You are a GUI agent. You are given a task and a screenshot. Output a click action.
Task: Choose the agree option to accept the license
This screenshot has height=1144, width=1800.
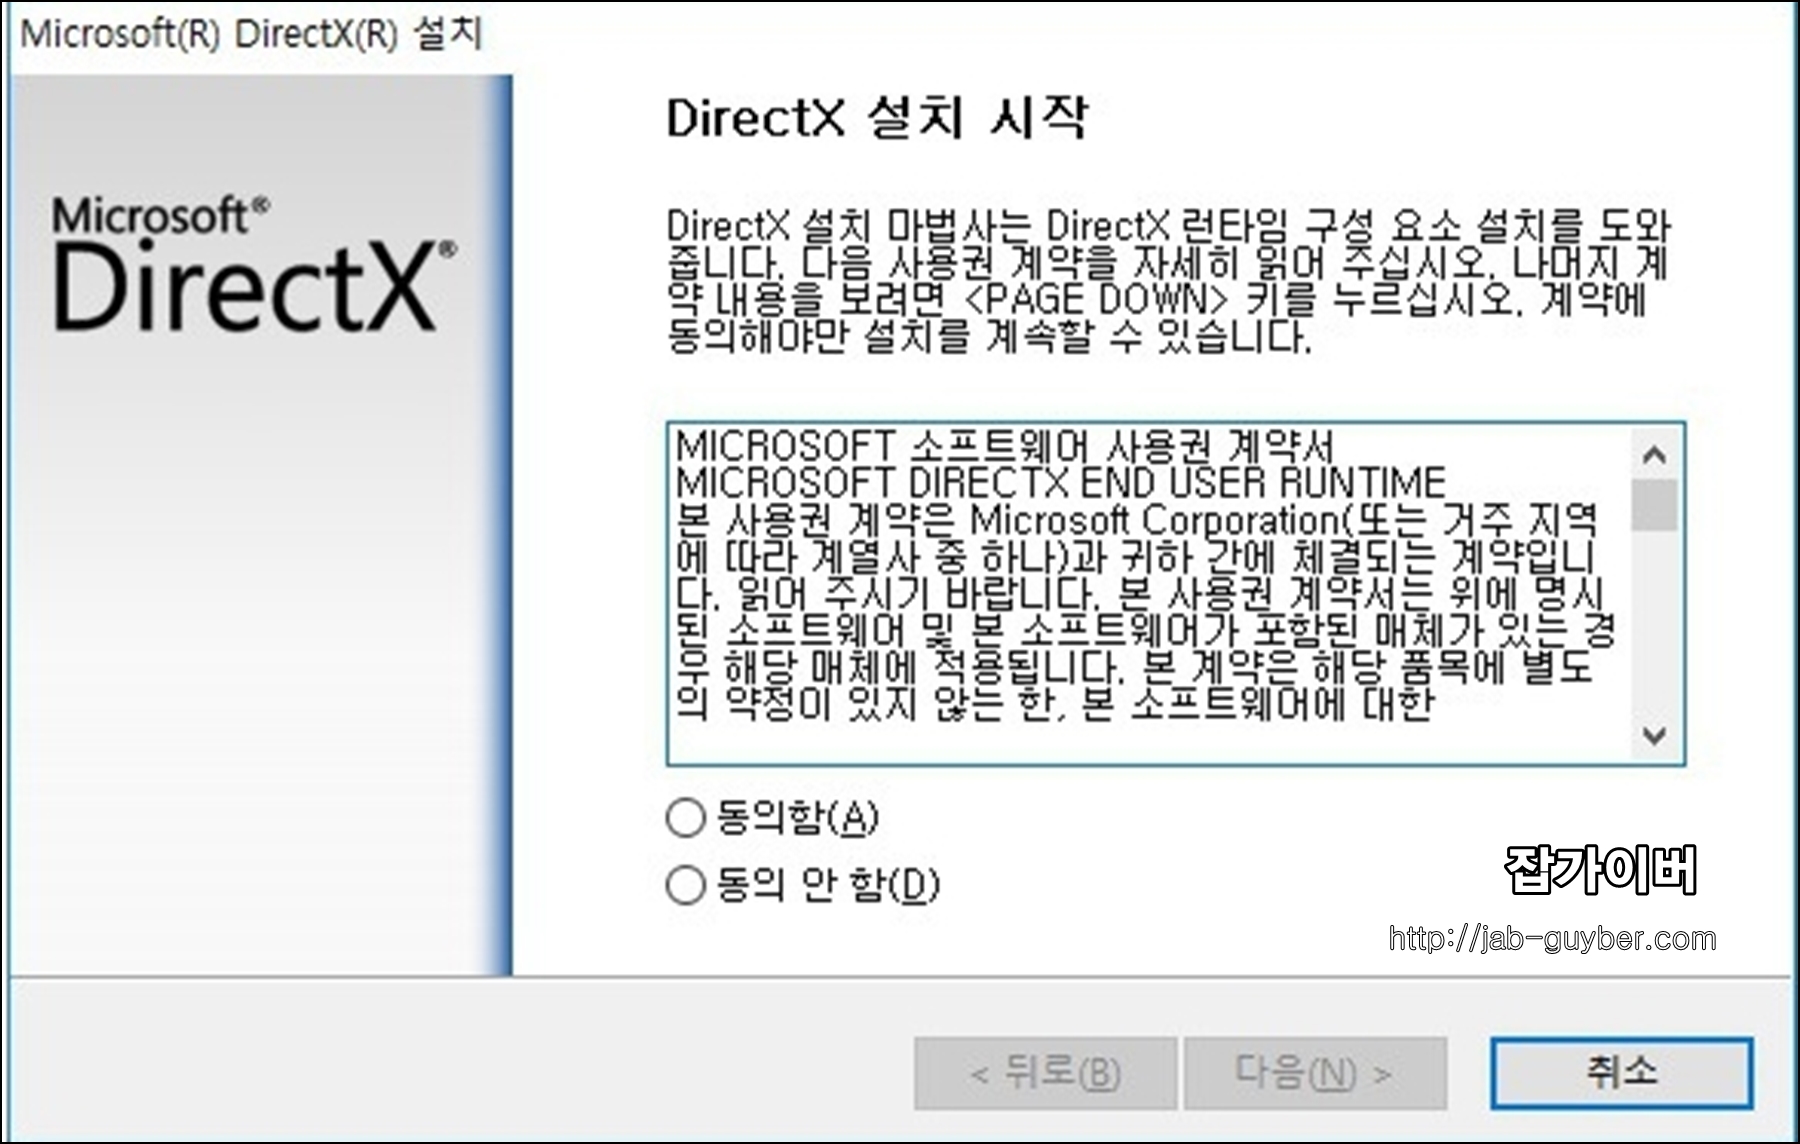pos(688,820)
